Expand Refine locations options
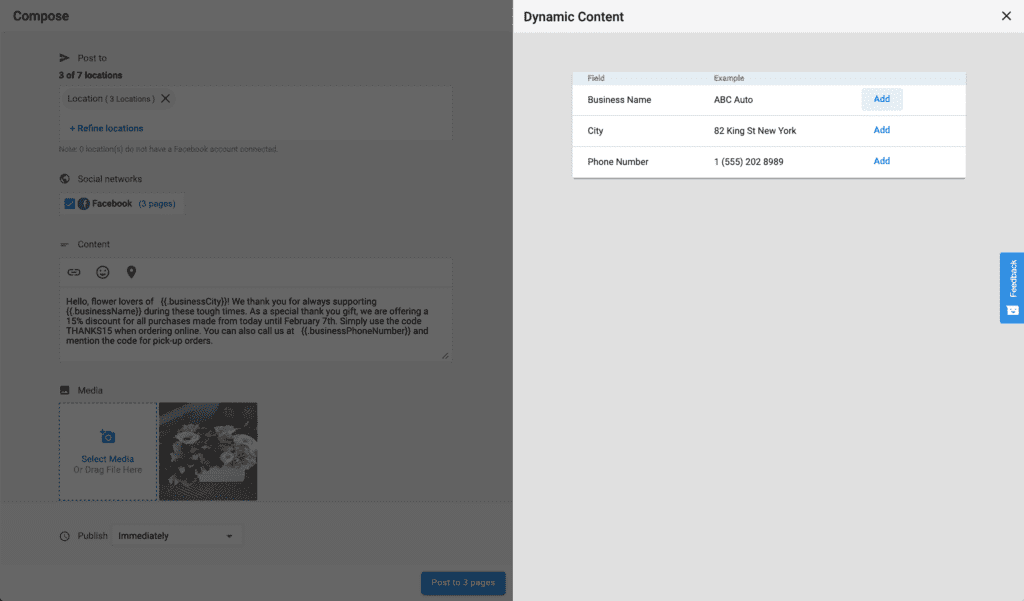The width and height of the screenshot is (1024, 601). (x=106, y=128)
